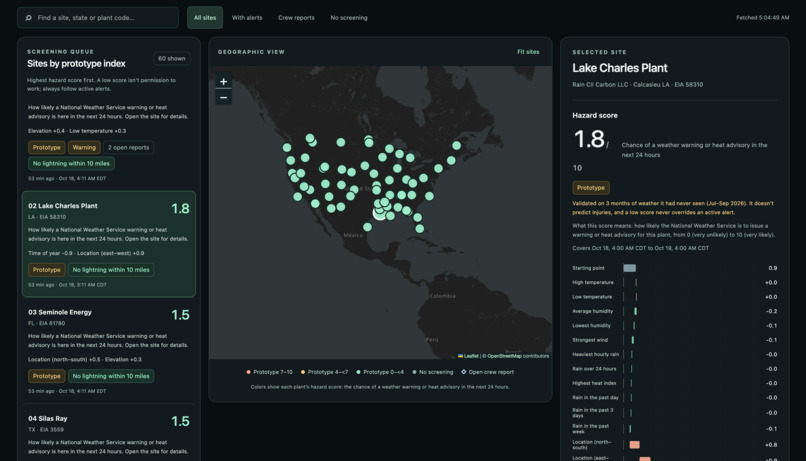Image resolution: width=806 pixels, height=461 pixels.
Task: Focus the Find a site search field
Action: click(x=98, y=18)
